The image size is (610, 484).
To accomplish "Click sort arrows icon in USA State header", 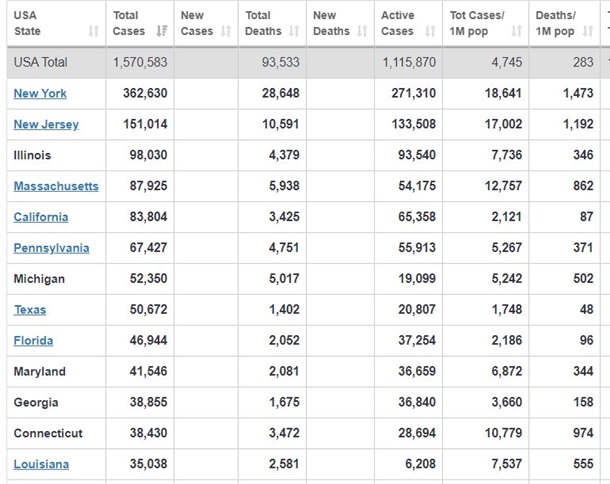I will click(93, 32).
